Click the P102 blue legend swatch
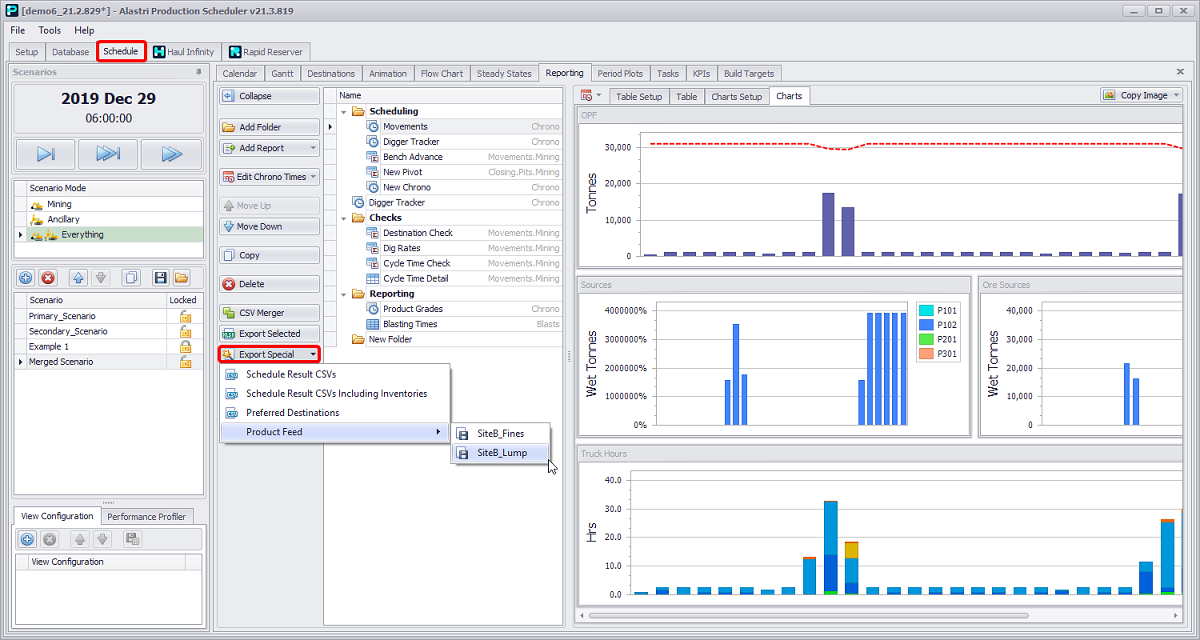 point(925,325)
